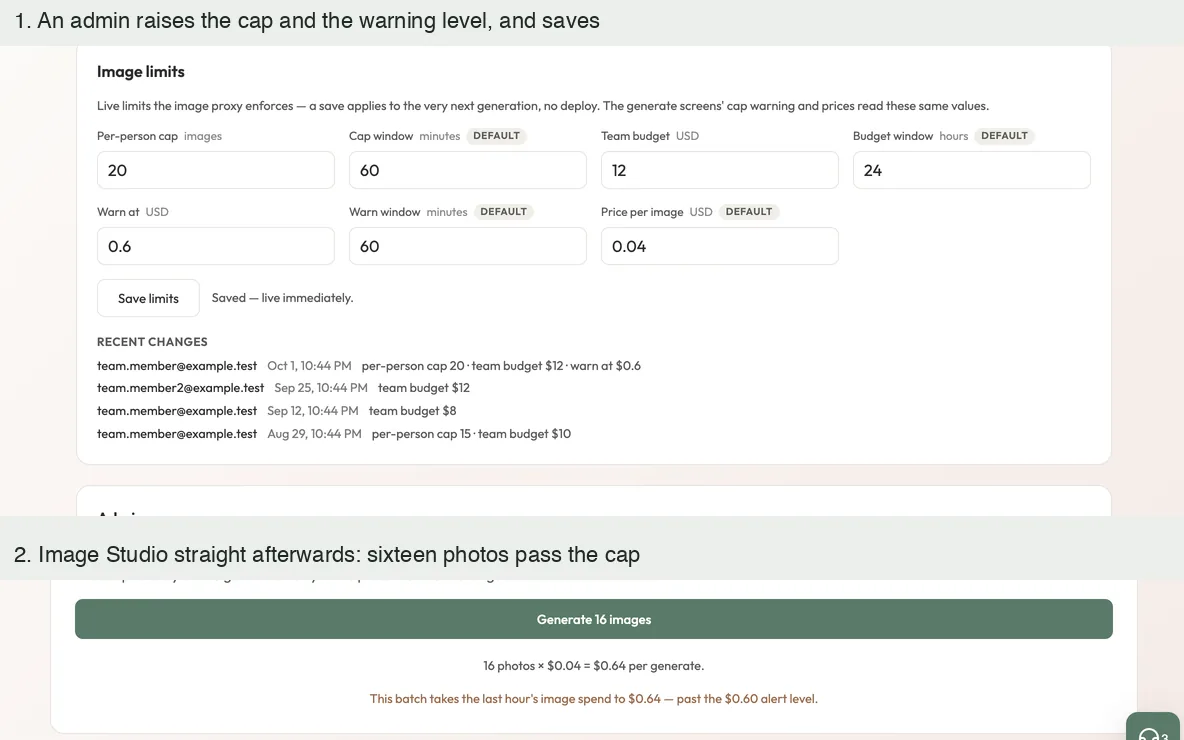This screenshot has width=1184, height=740.
Task: Edit the Price per image field
Action: pyautogui.click(x=720, y=246)
